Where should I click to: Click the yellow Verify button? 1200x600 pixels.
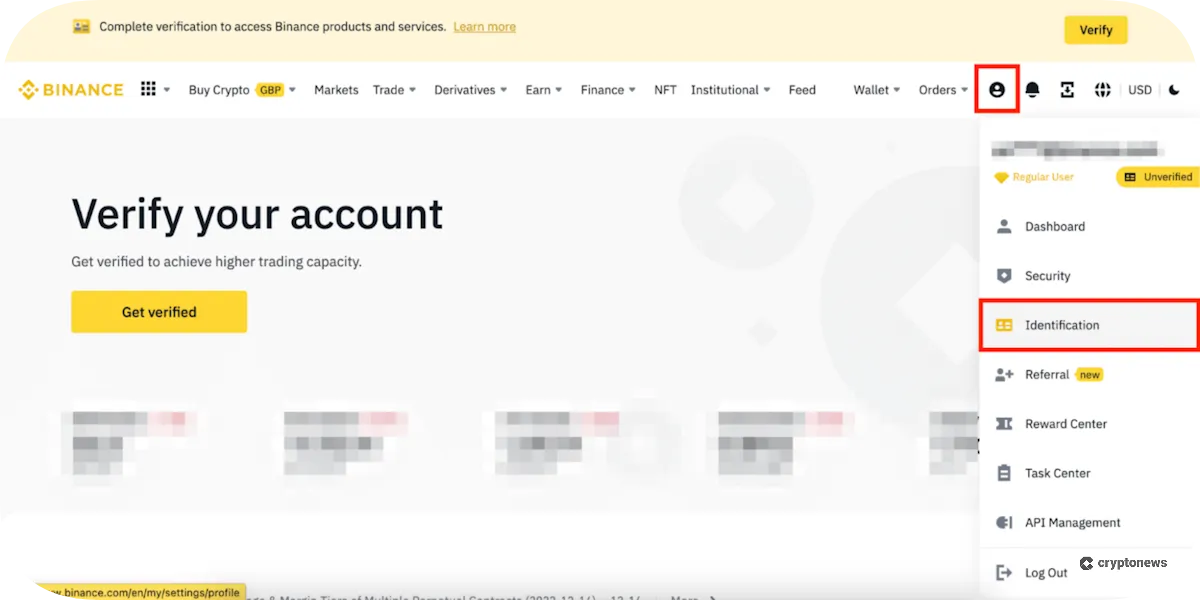tap(1095, 29)
